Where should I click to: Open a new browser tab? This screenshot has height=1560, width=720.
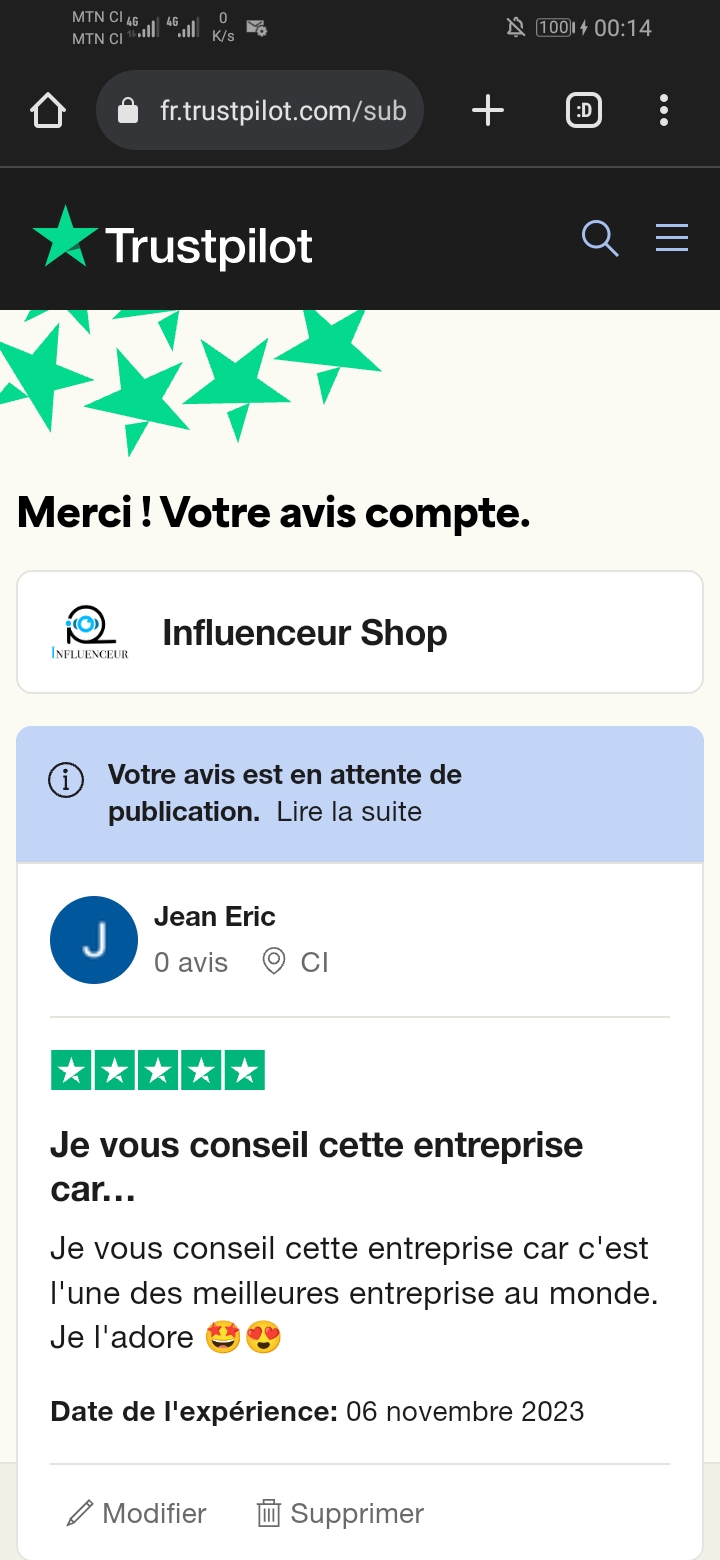487,111
